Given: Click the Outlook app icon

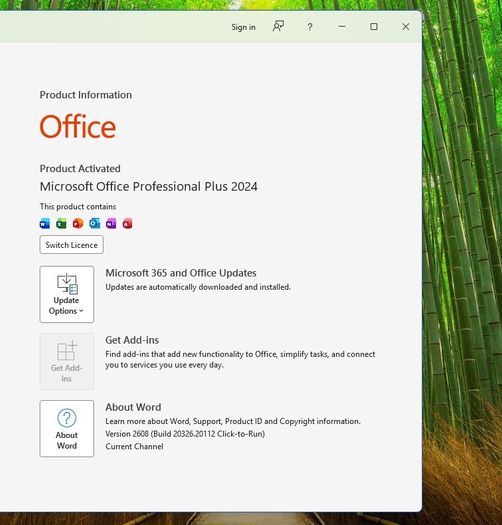Looking at the screenshot, I should point(95,223).
